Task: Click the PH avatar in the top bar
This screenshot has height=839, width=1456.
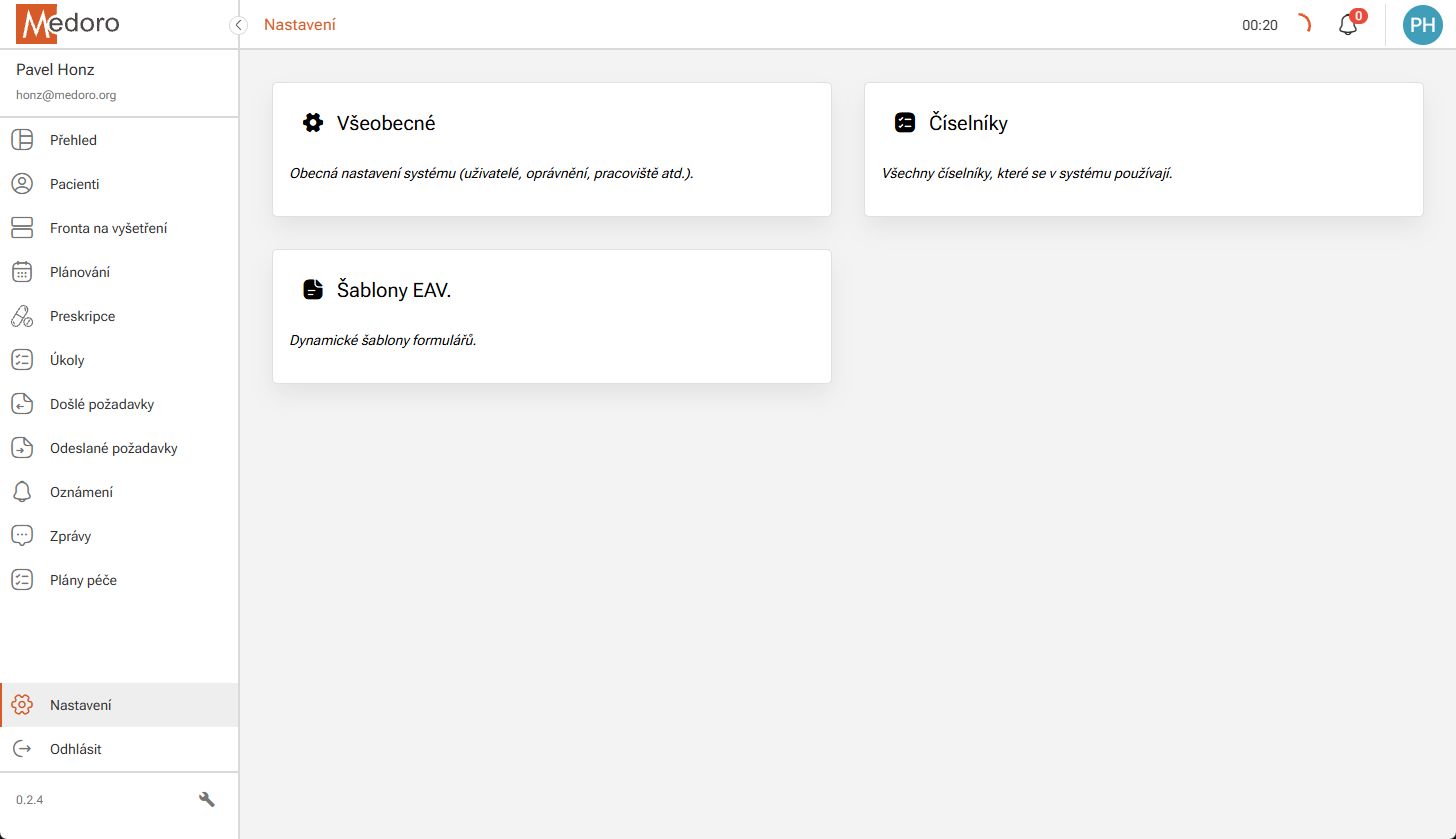Action: point(1422,25)
